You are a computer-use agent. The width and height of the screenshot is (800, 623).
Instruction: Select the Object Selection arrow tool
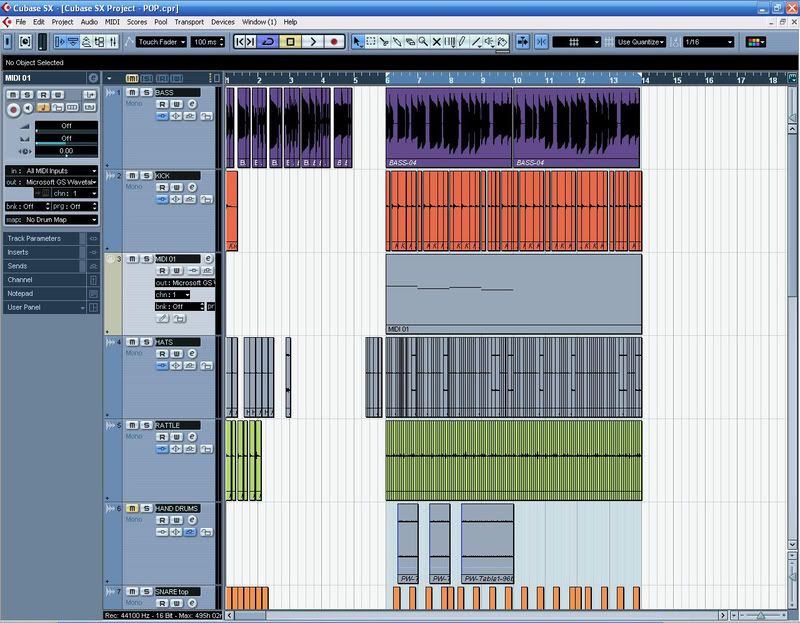358,42
